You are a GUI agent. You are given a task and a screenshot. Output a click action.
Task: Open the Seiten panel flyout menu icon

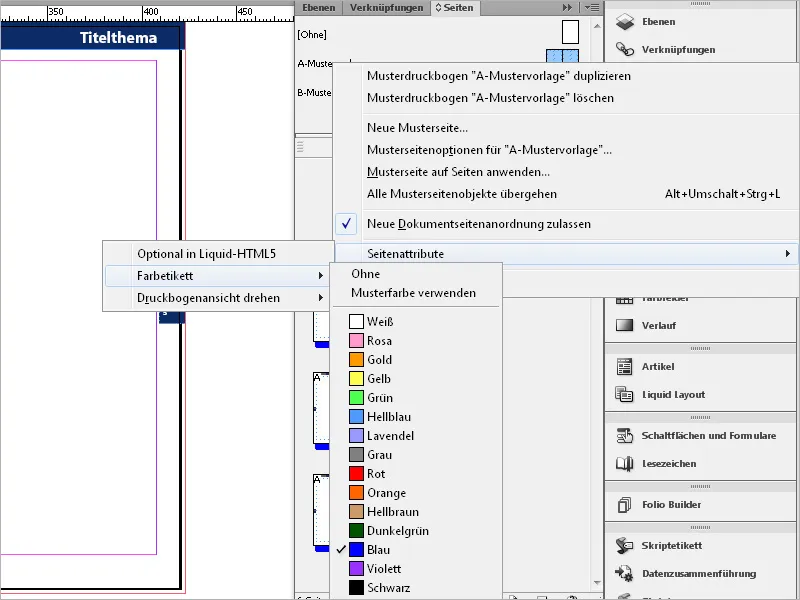[592, 8]
